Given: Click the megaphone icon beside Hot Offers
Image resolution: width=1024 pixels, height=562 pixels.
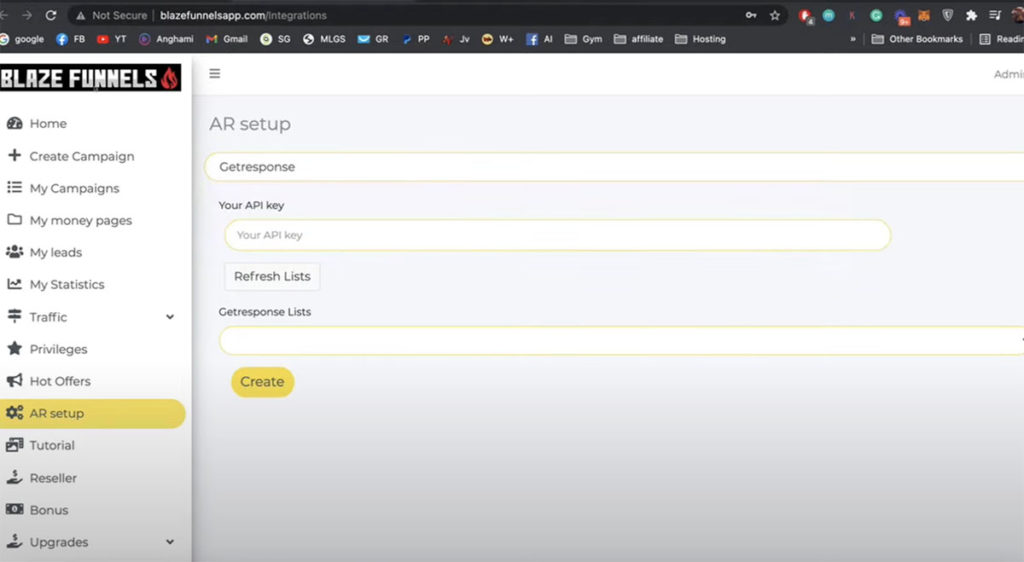Looking at the screenshot, I should click(14, 380).
